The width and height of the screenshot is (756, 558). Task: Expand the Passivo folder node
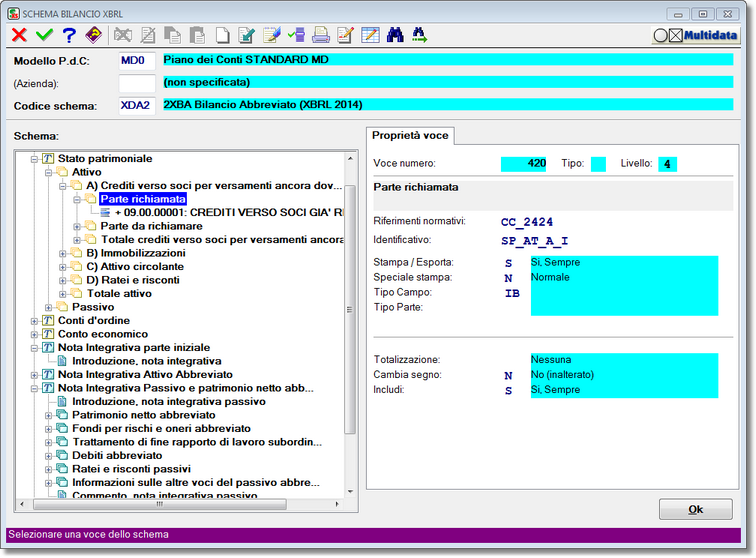pyautogui.click(x=48, y=307)
